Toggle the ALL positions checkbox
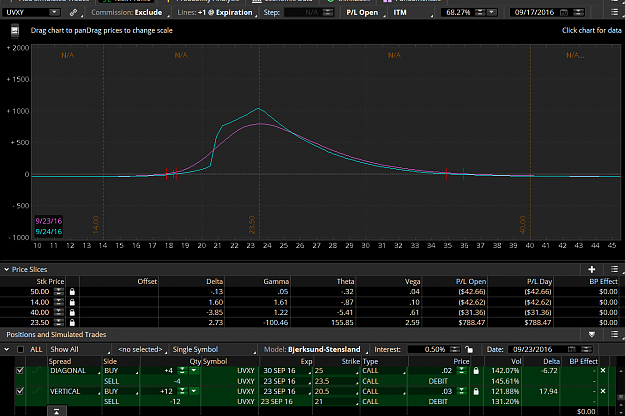The height and width of the screenshot is (416, 625). [x=20, y=349]
